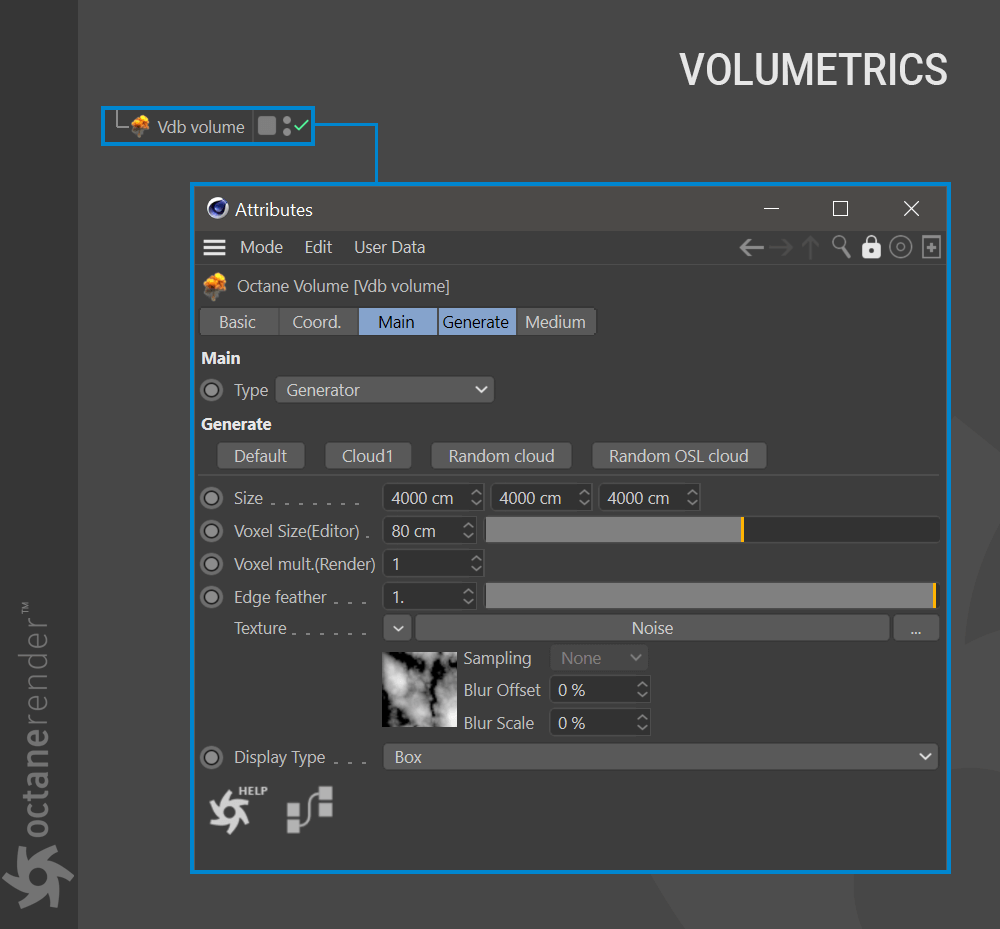The width and height of the screenshot is (1000, 929).
Task: Go up one level with up arrow
Action: [x=811, y=247]
